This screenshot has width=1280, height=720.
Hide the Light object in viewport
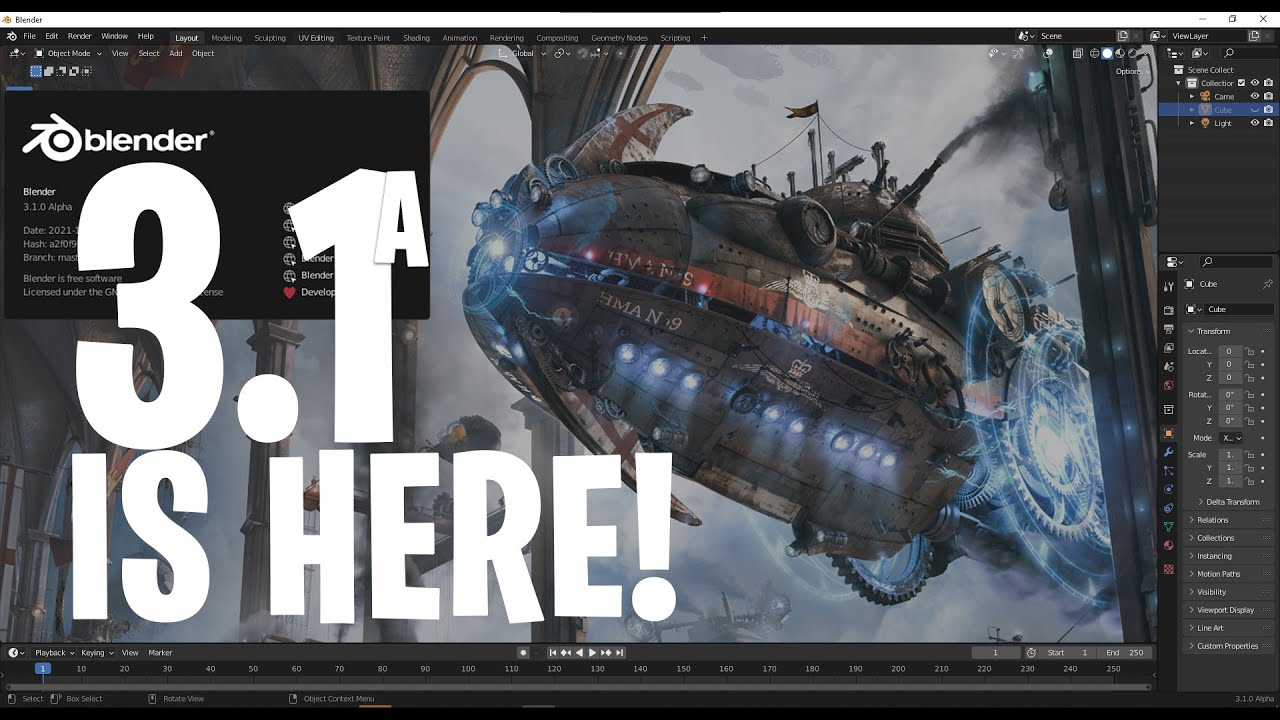[1254, 123]
